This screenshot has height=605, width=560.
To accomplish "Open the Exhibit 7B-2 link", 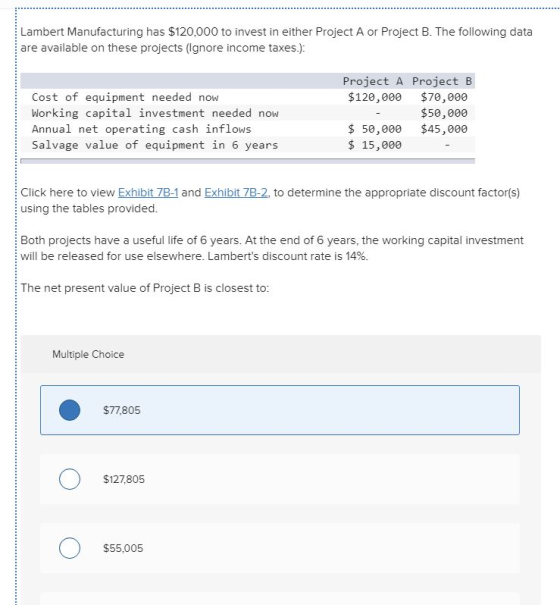I will [x=236, y=192].
